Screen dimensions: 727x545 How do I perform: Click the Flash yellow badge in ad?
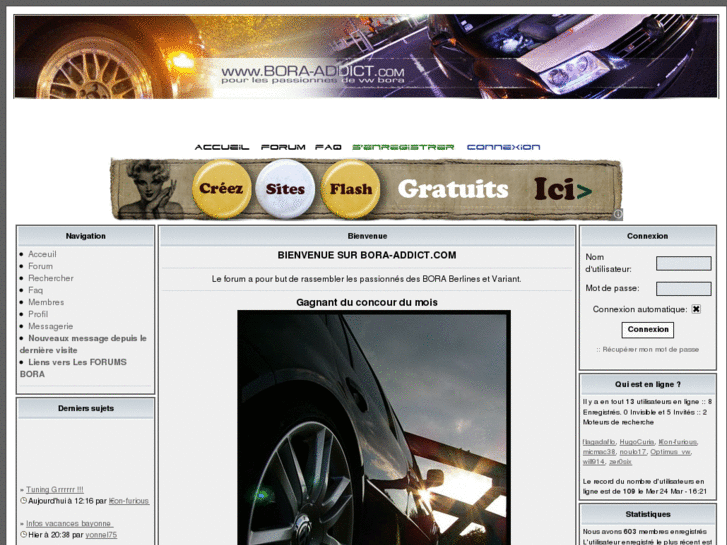coord(351,189)
